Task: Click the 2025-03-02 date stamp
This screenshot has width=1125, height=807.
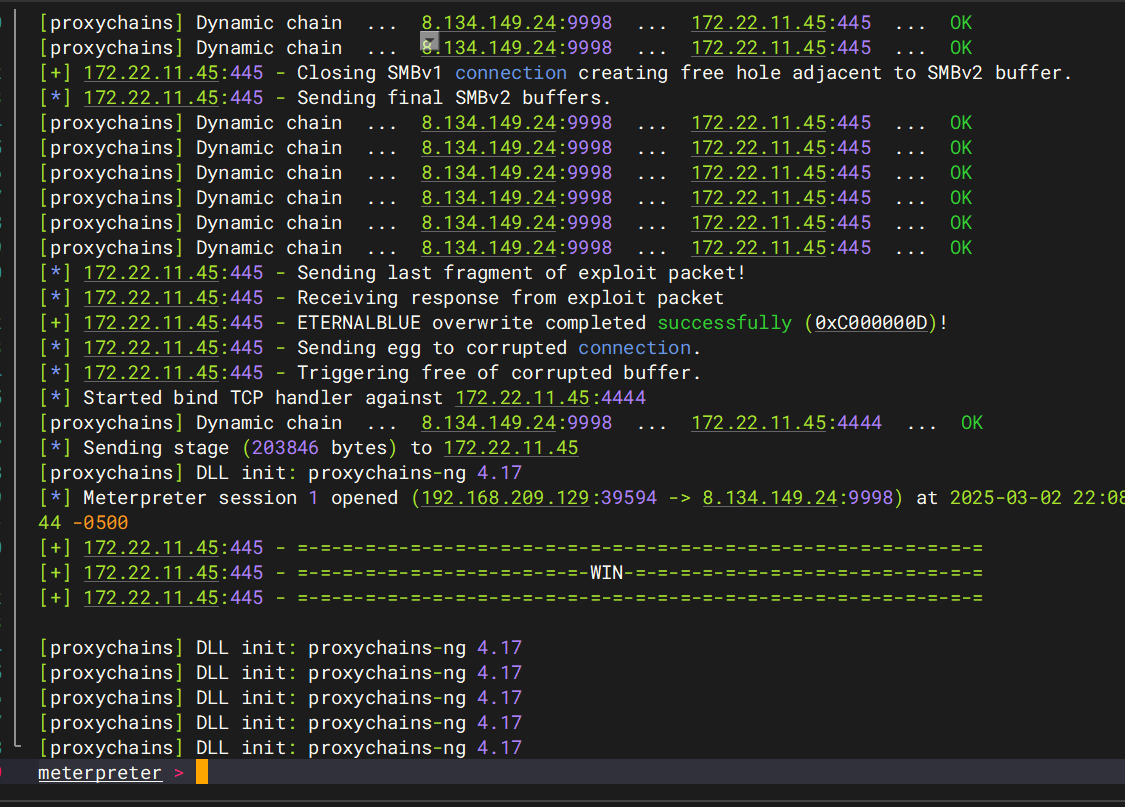Action: [x=1006, y=498]
